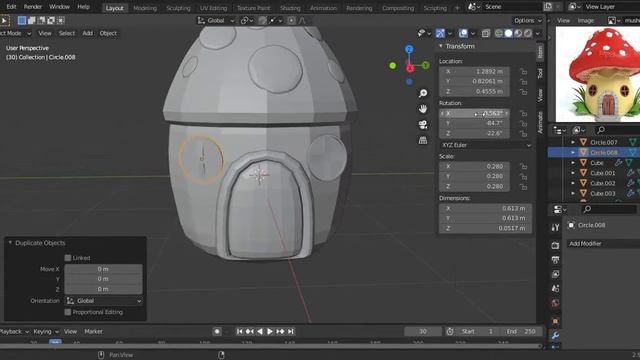Lock the Location X value

523,71
